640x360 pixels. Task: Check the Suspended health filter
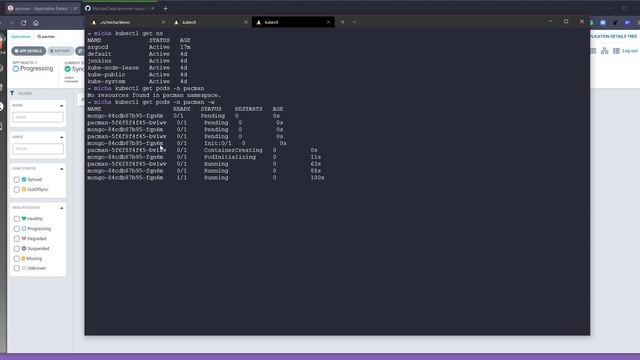click(17, 249)
